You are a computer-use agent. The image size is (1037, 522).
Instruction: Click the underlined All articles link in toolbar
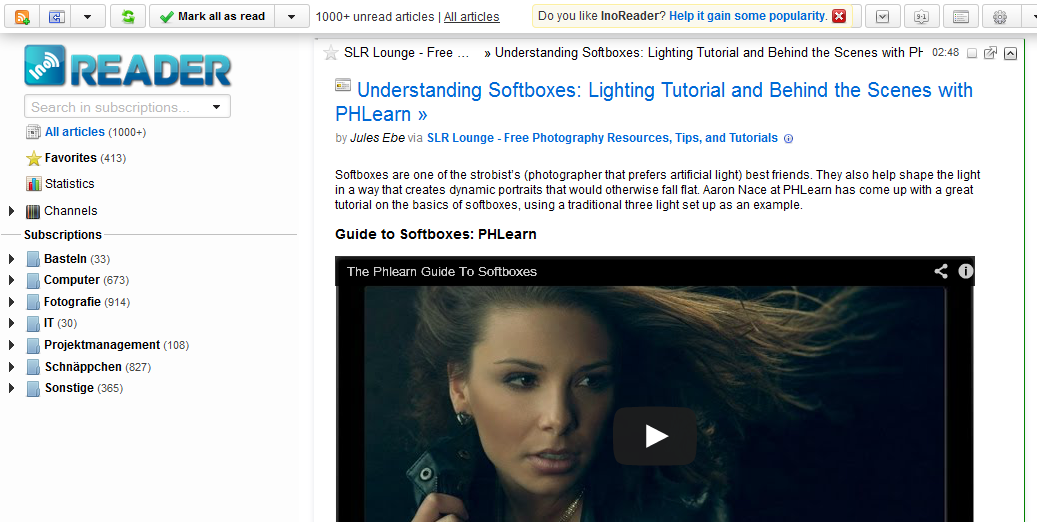(472, 17)
